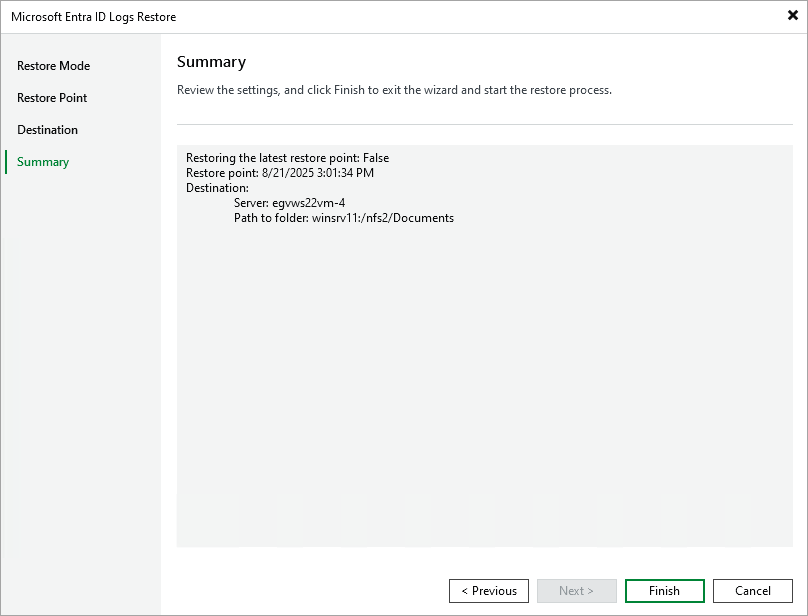The image size is (808, 616).
Task: Click the Destination label in summary
Action: pos(217,187)
